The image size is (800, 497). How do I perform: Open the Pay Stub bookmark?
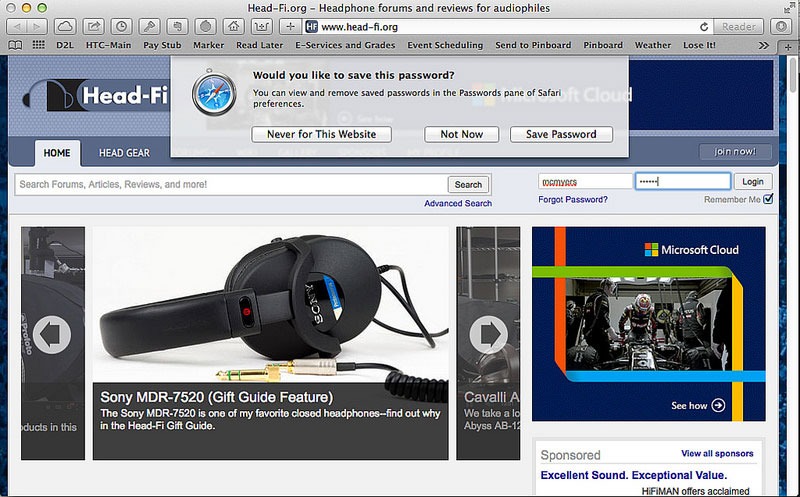tap(162, 45)
